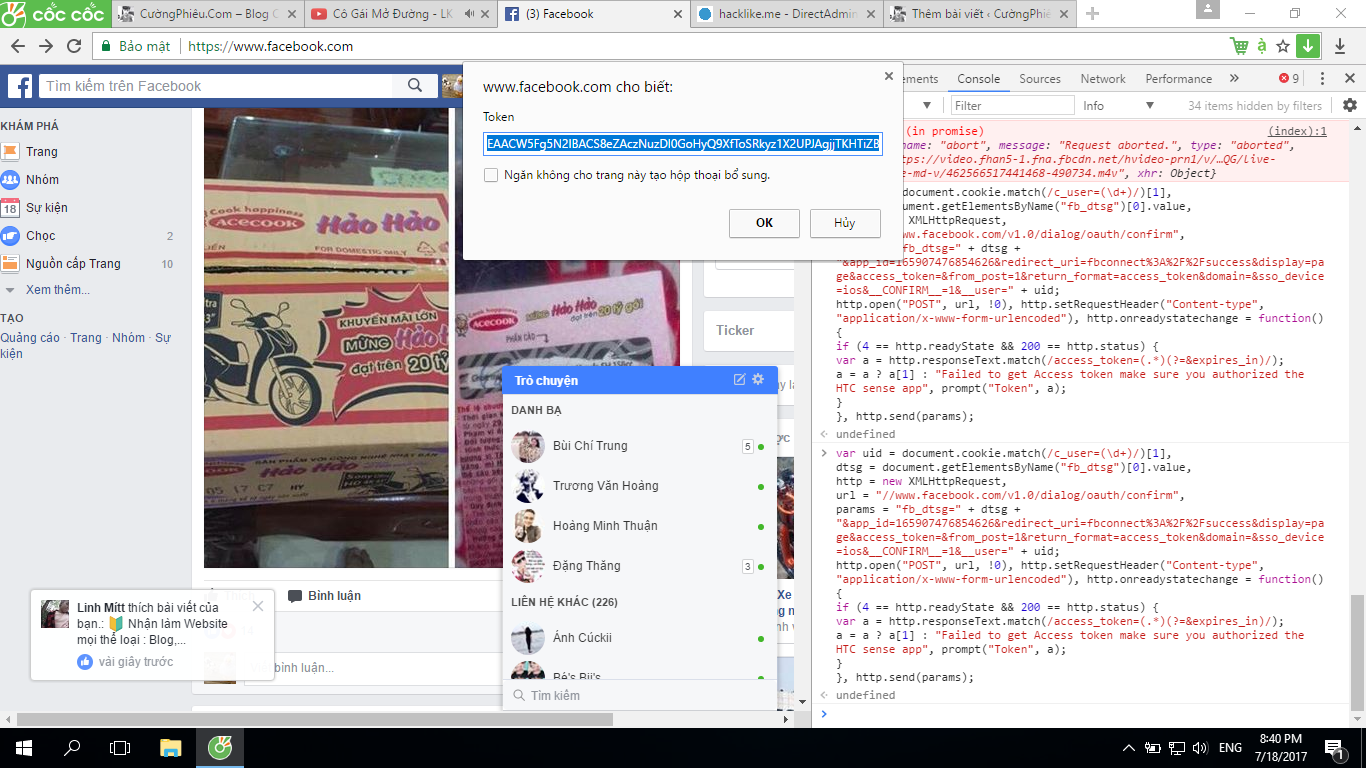Switch to the Performance tab
The width and height of the screenshot is (1366, 768).
pos(1179,79)
